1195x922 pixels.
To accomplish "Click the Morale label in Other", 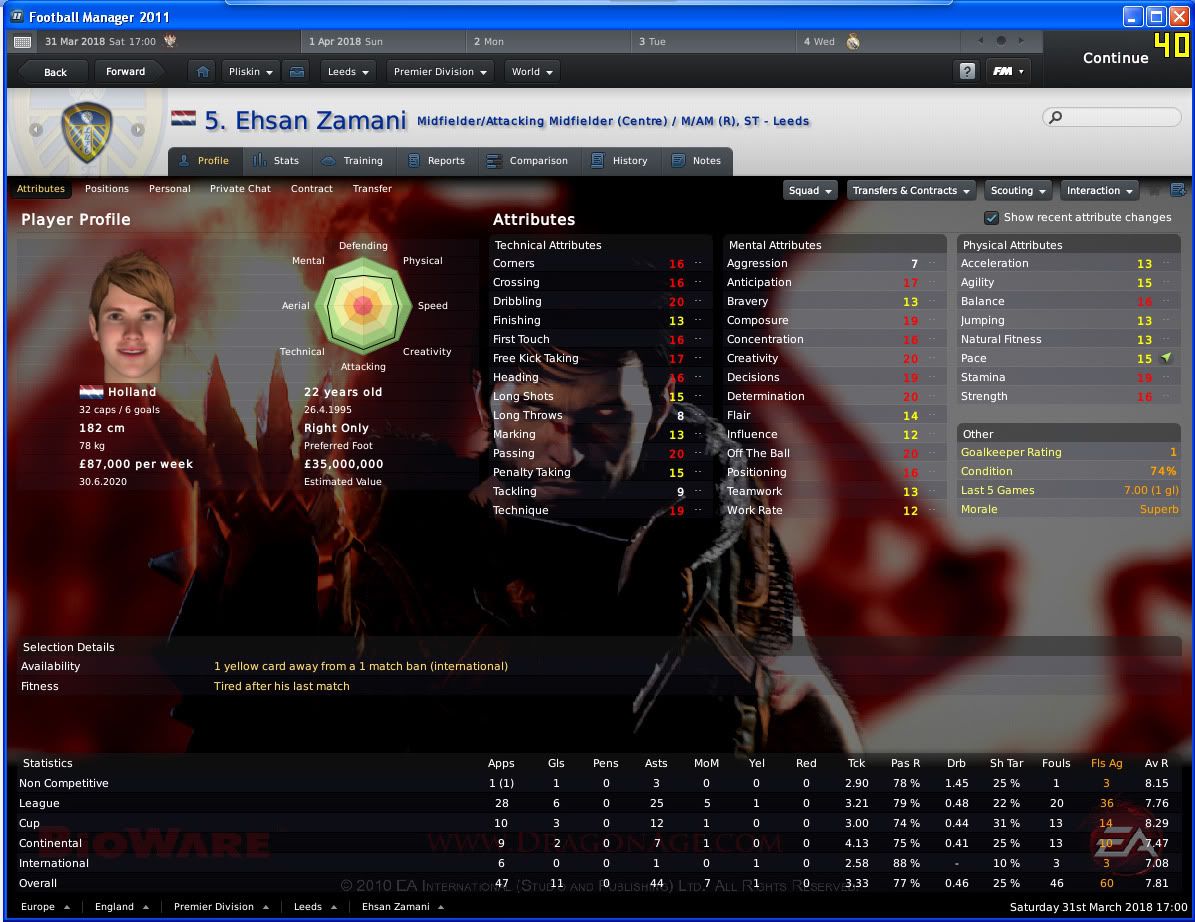I will (x=979, y=510).
